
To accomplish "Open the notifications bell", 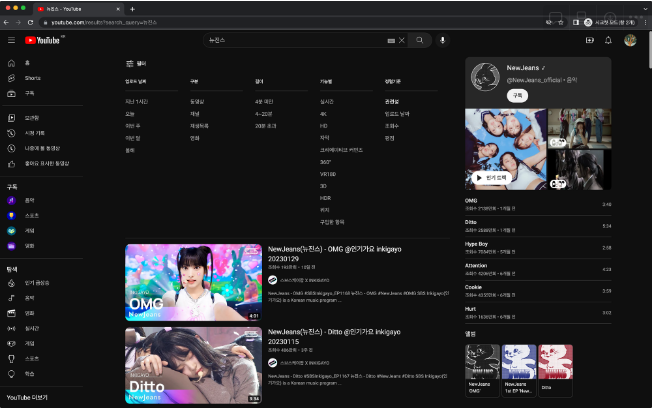I will click(608, 40).
